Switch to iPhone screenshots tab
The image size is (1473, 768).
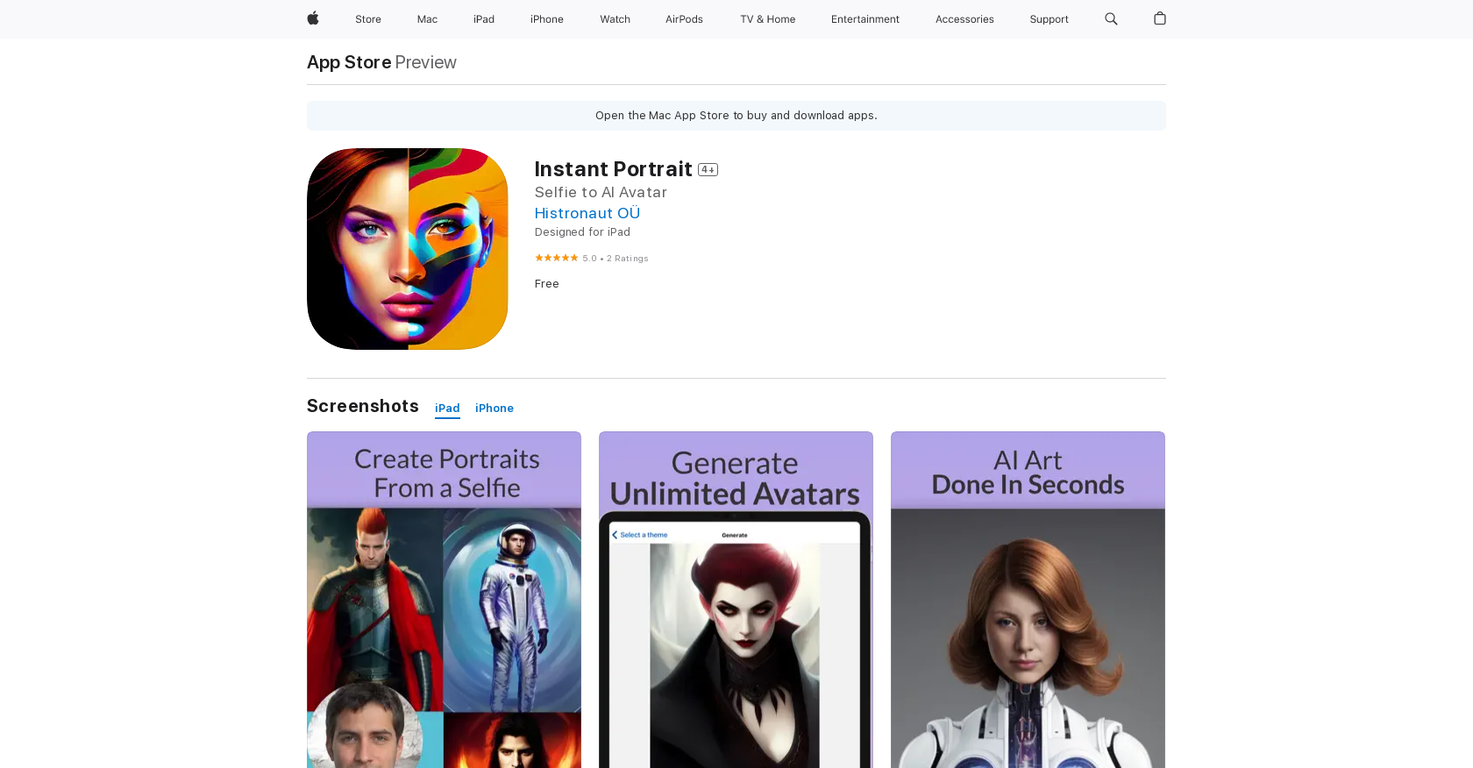click(494, 408)
